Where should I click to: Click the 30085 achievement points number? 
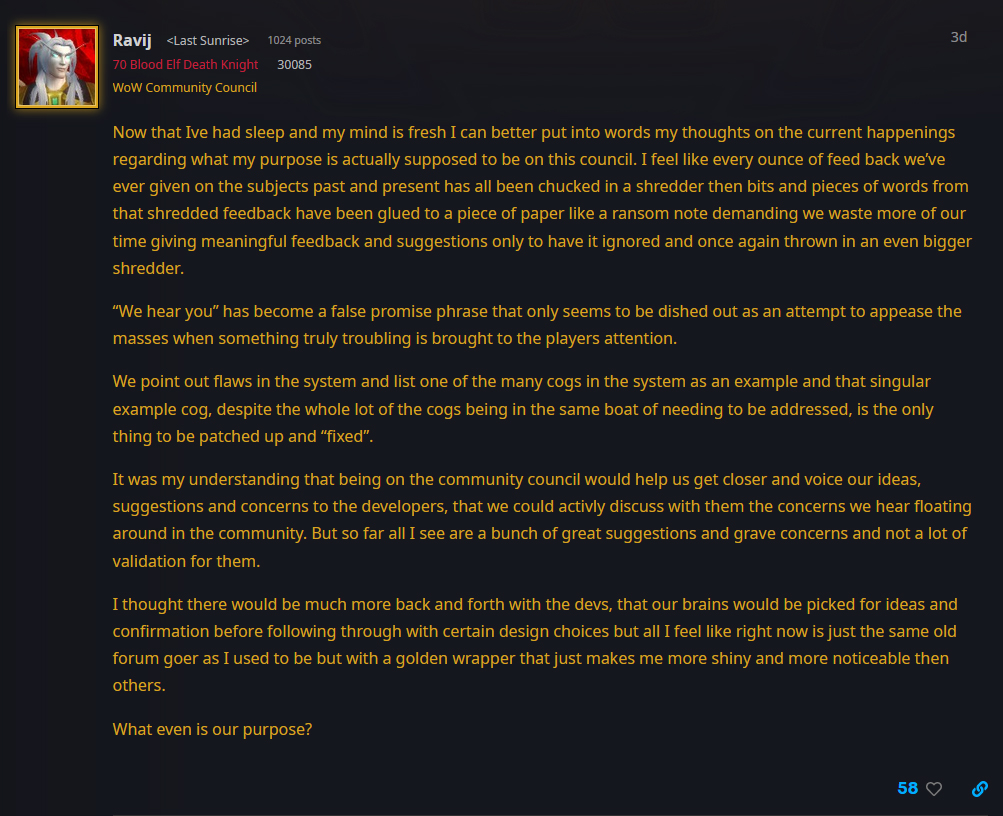click(294, 64)
